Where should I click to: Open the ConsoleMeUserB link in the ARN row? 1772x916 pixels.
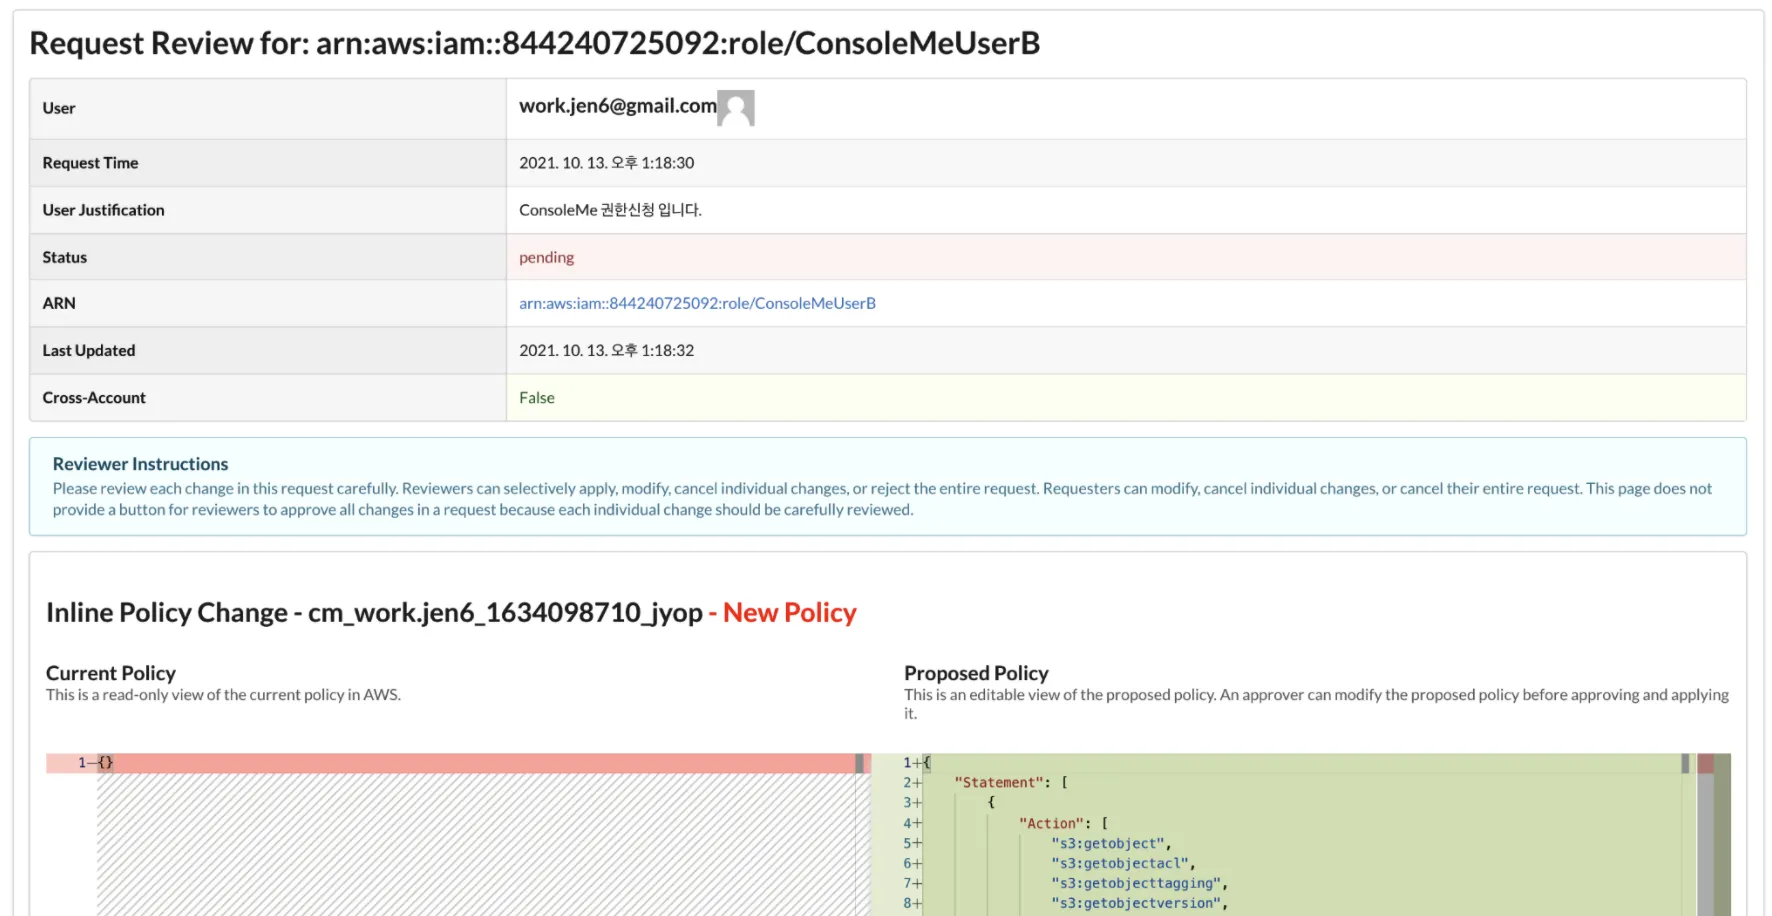(x=697, y=303)
